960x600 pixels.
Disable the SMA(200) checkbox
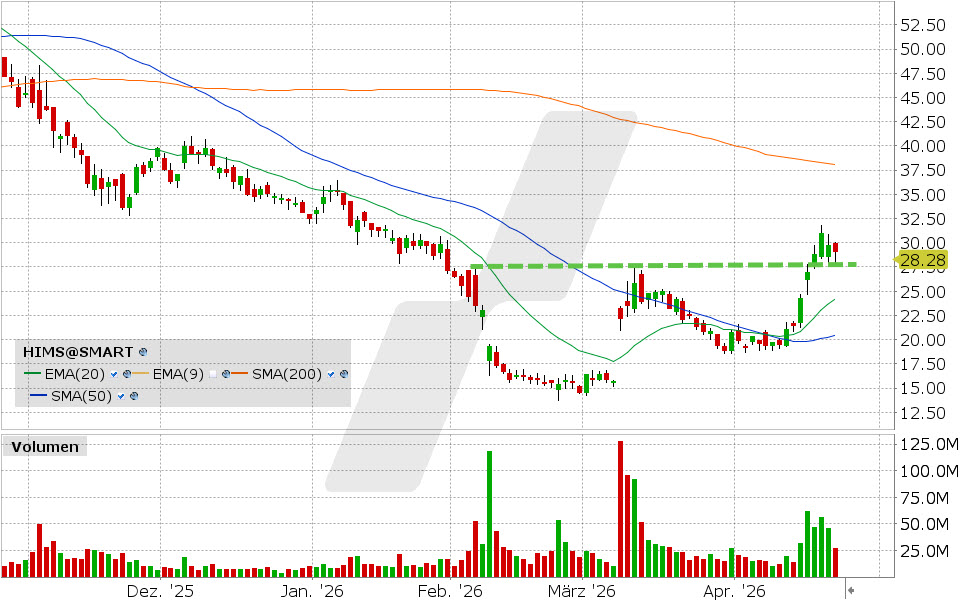coord(330,374)
